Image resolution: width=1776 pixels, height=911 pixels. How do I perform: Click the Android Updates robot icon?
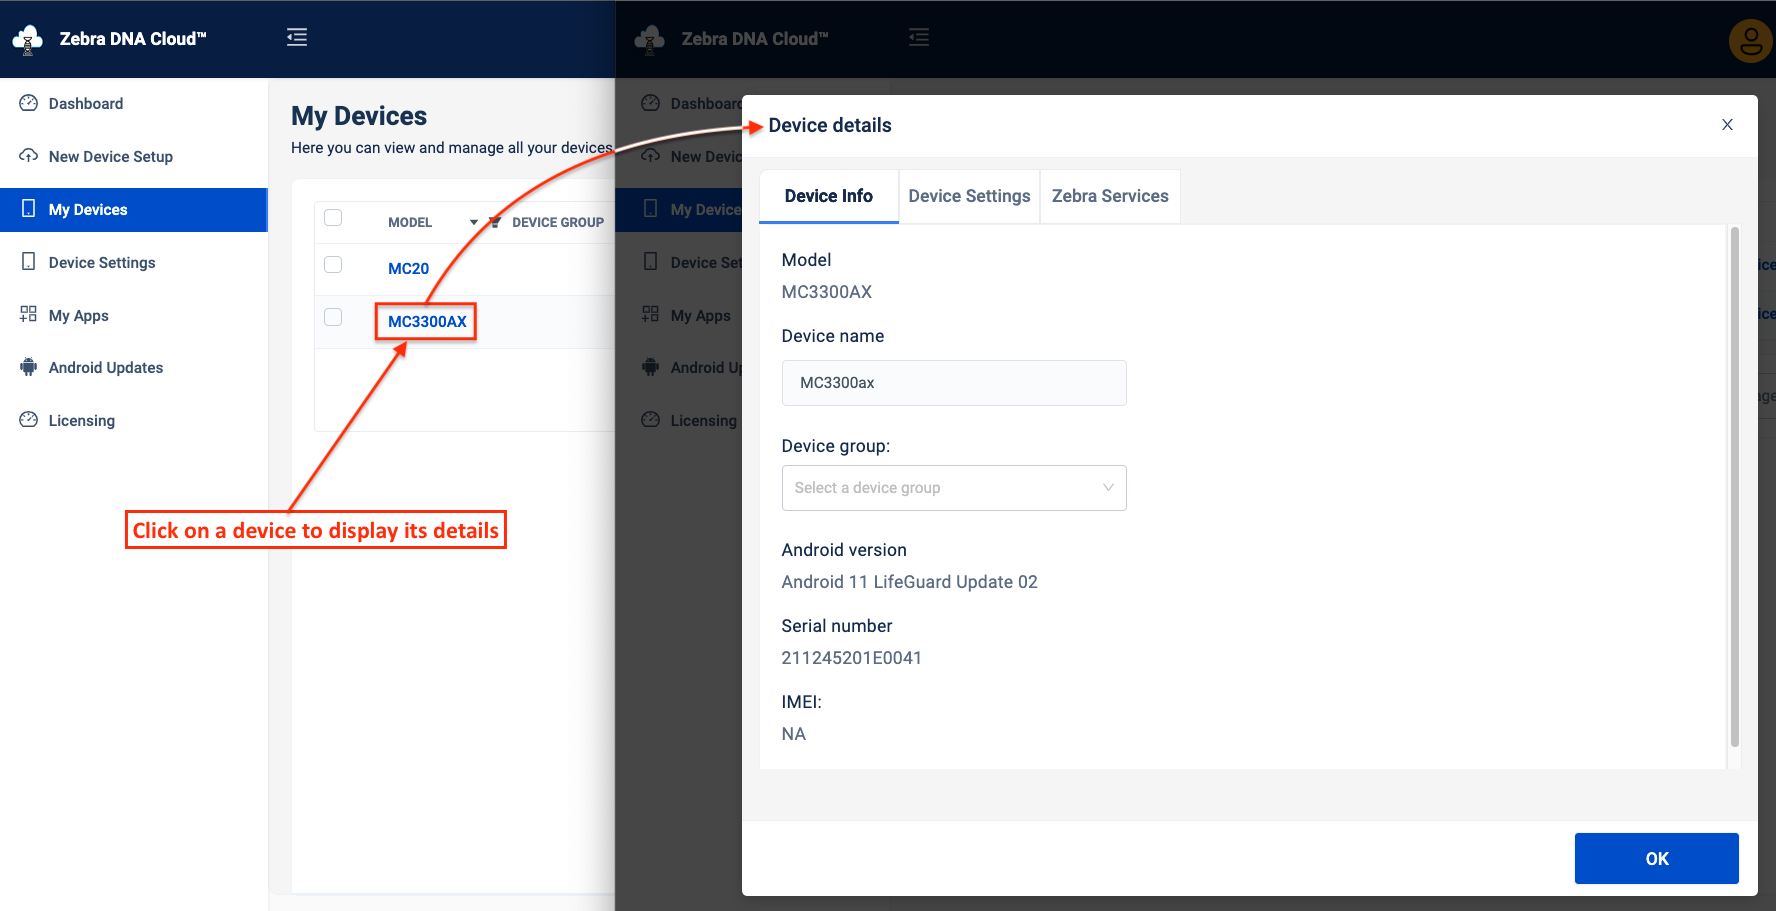point(29,367)
